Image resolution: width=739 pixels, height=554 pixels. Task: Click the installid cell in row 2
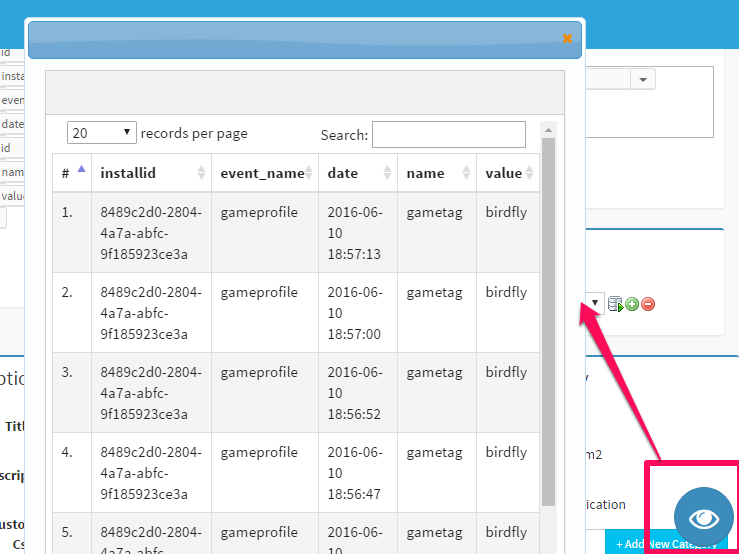pos(151,314)
